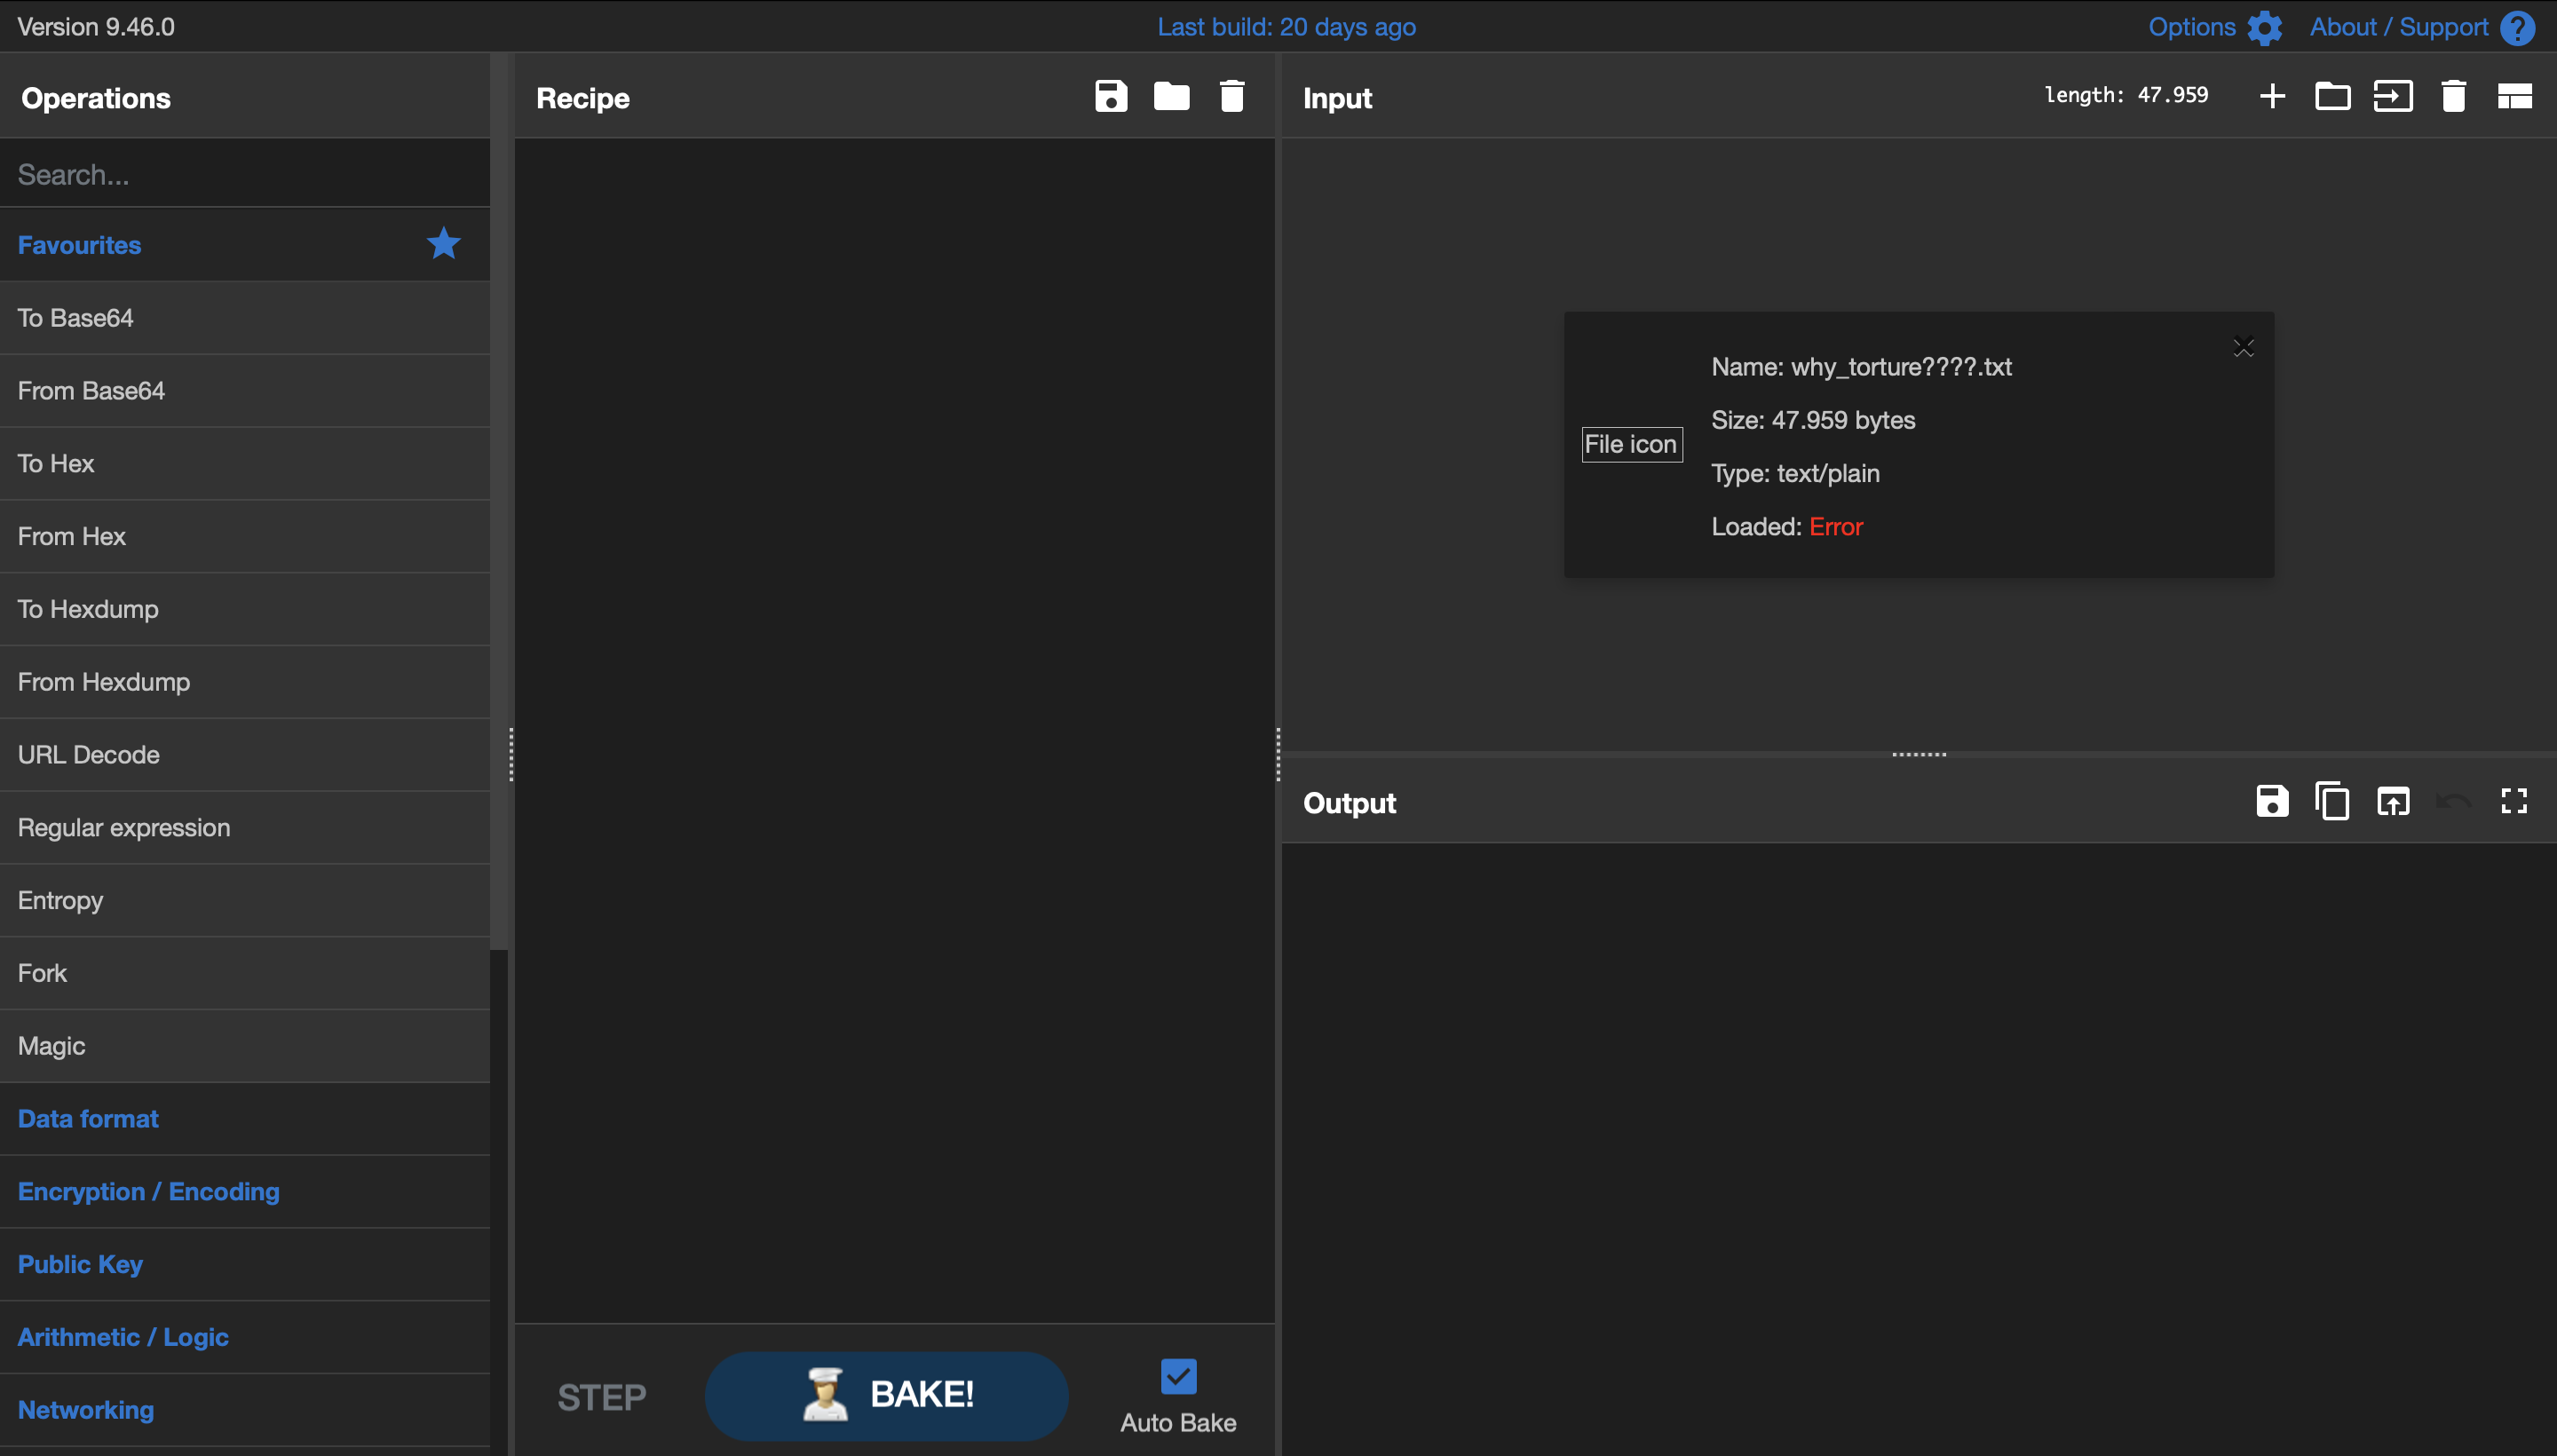Screen dimensions: 2557x1456
Task: Click the Favourites star icon
Action: [444, 243]
